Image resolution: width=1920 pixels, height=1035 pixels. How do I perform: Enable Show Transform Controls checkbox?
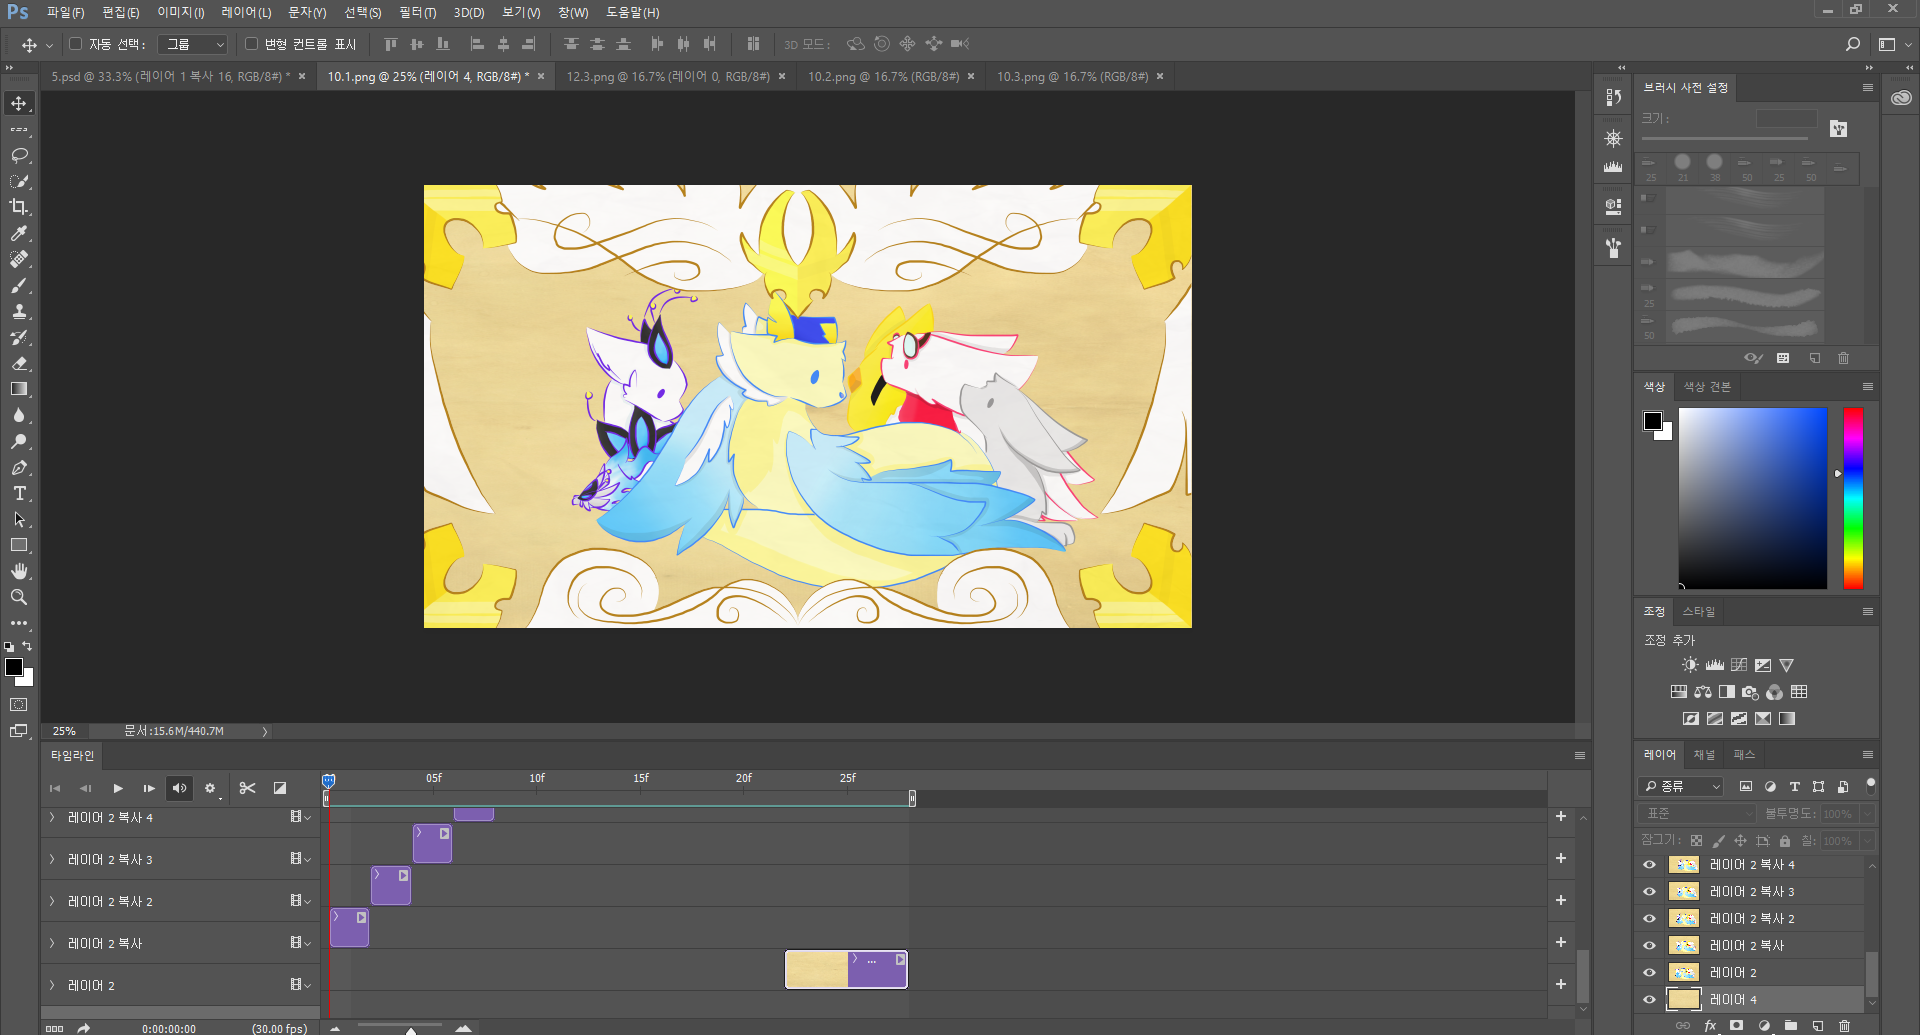tap(251, 44)
